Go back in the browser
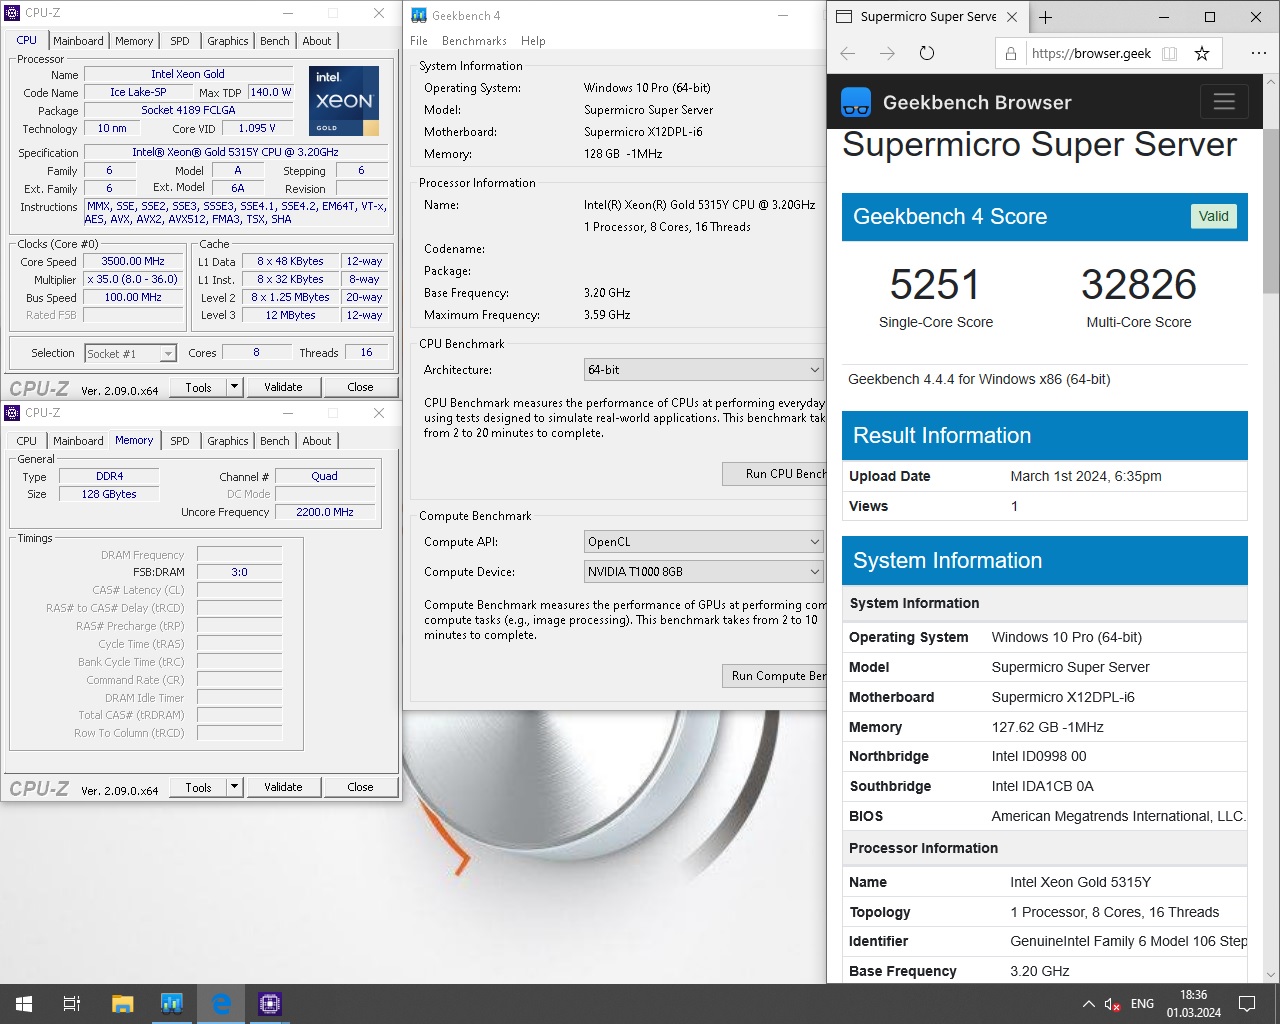 coord(848,53)
